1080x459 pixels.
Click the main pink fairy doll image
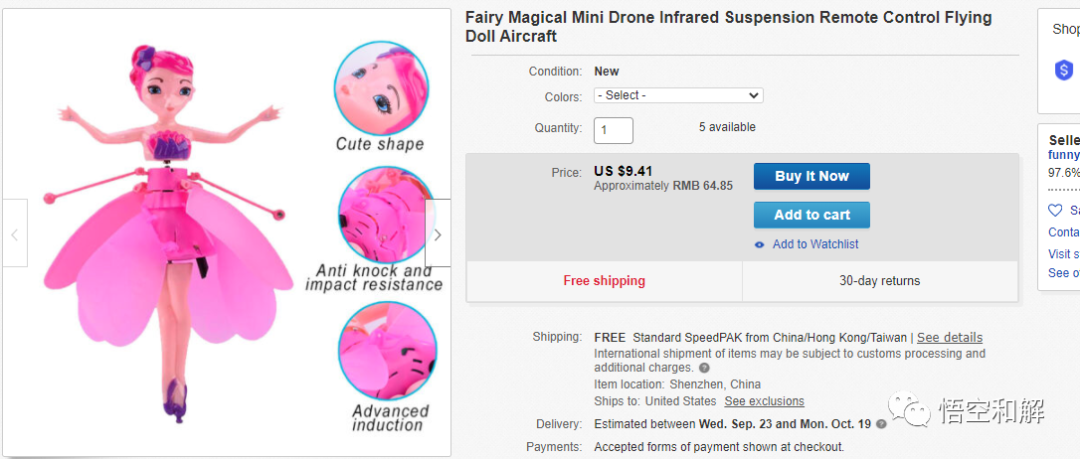coord(167,230)
